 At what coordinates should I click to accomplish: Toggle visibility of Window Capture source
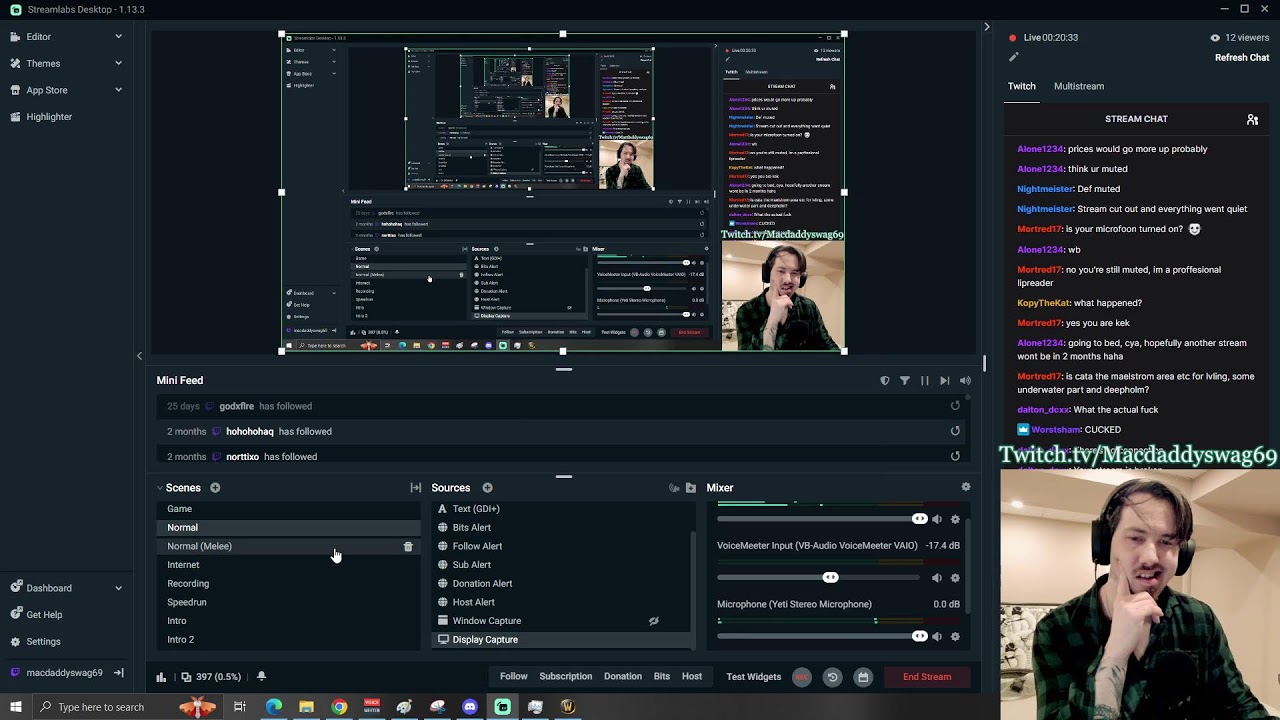tap(654, 621)
